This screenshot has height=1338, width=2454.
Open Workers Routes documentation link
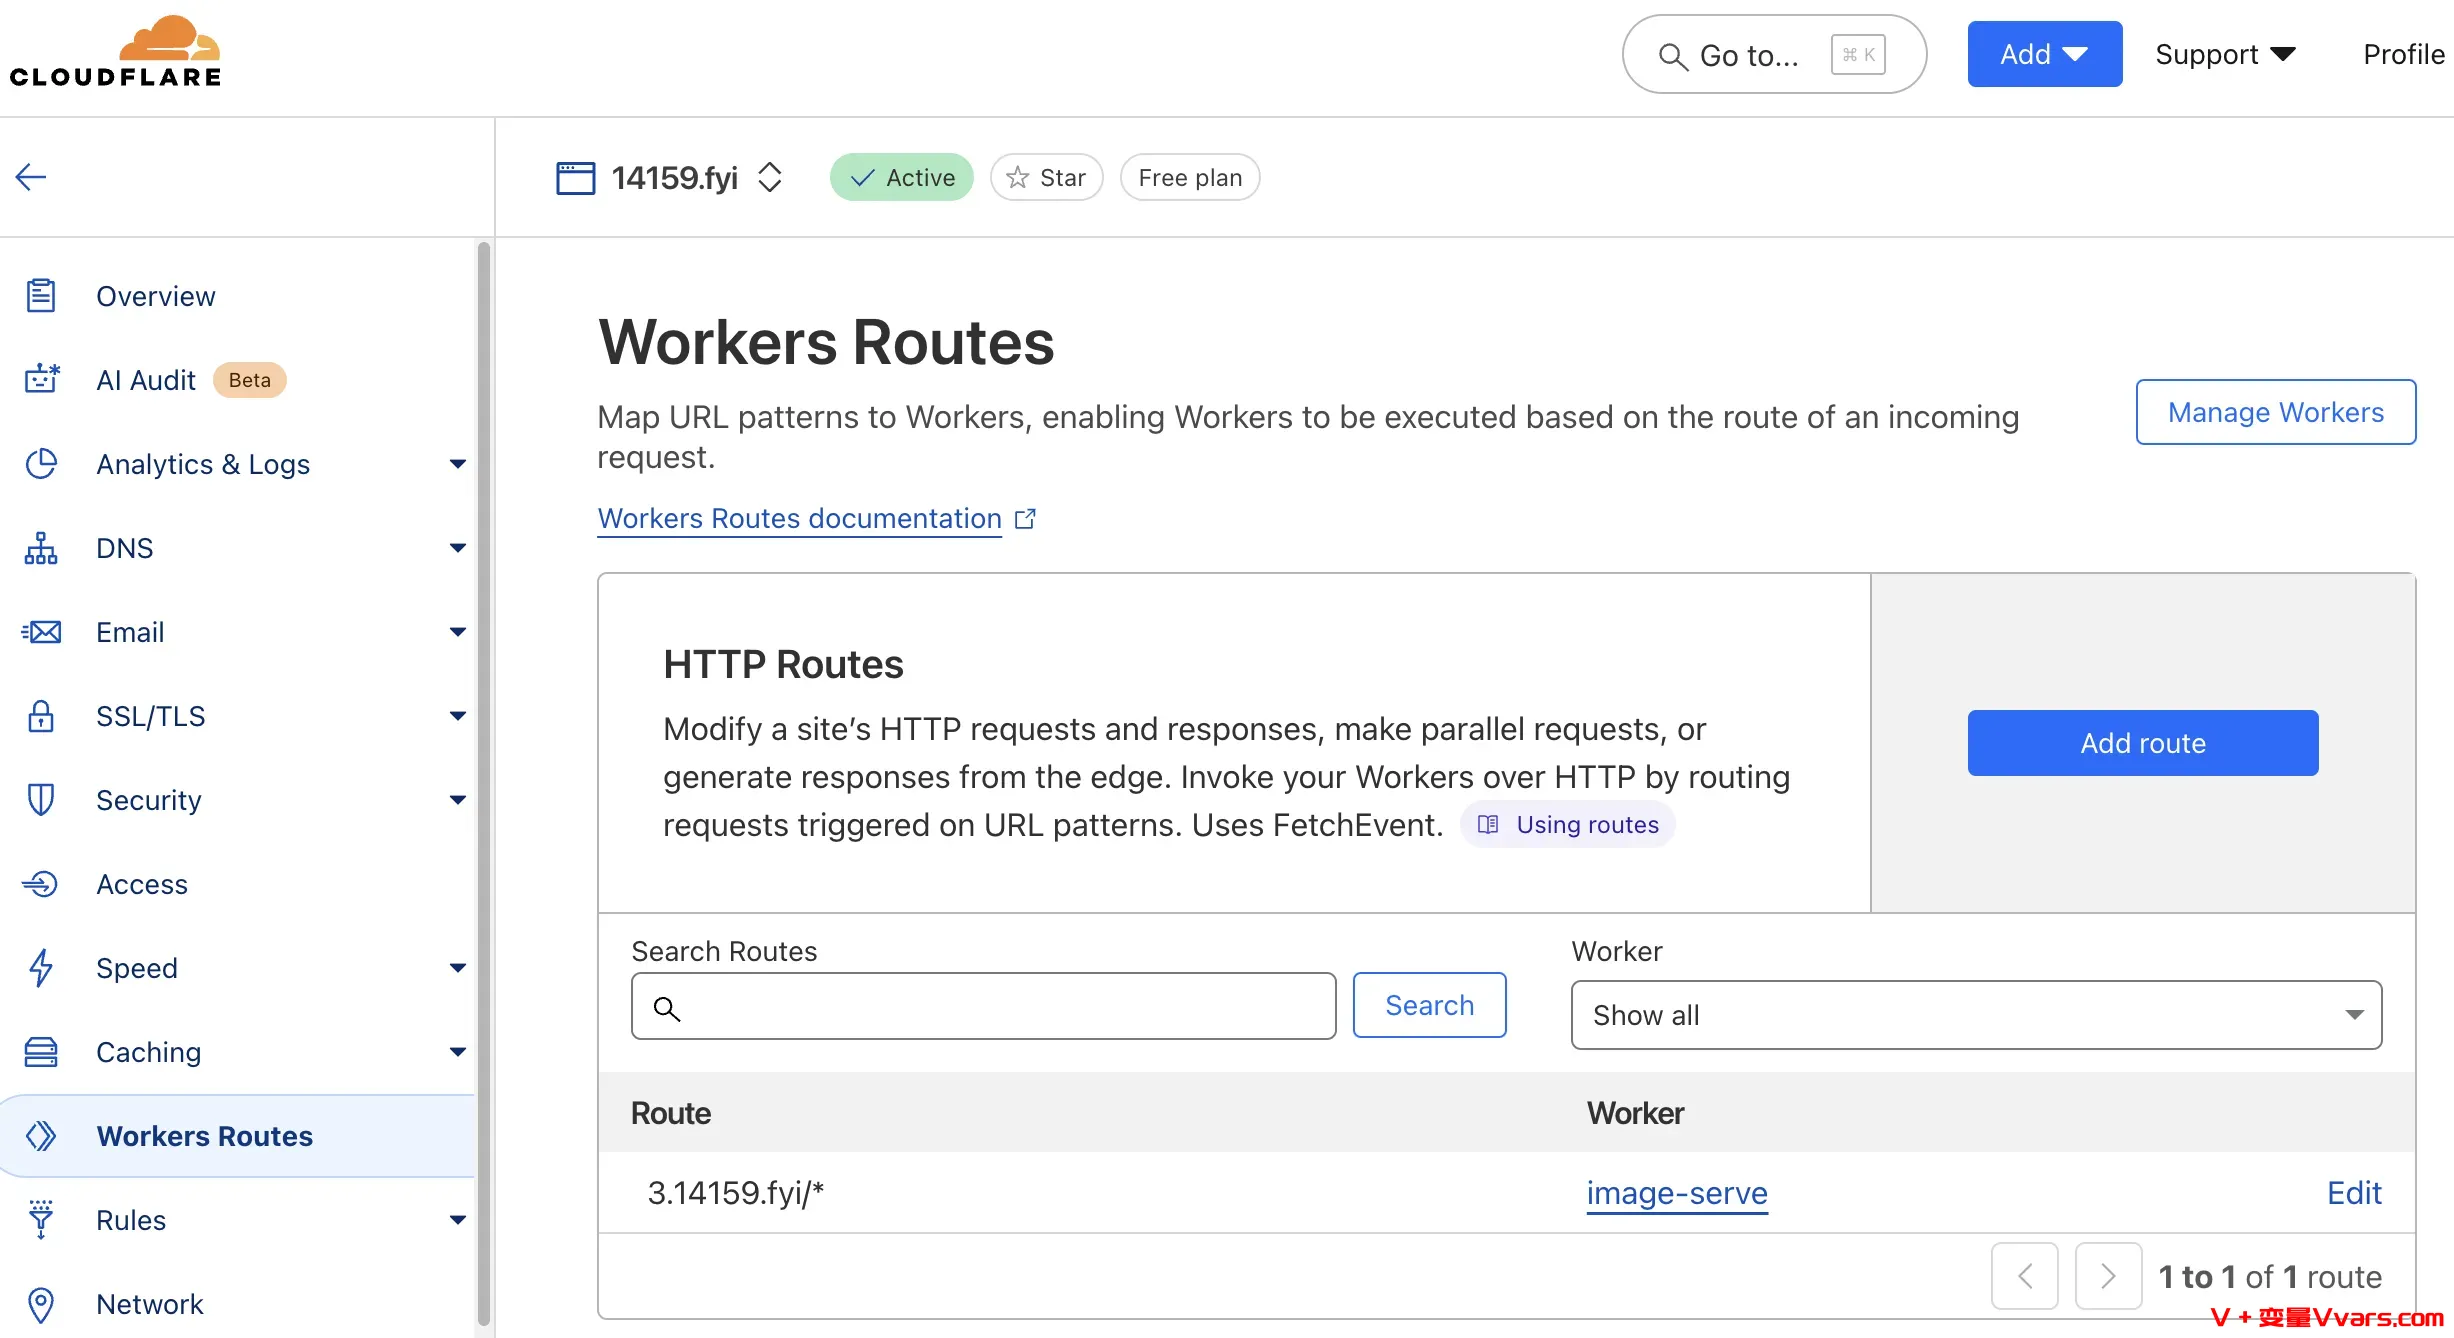click(x=800, y=518)
